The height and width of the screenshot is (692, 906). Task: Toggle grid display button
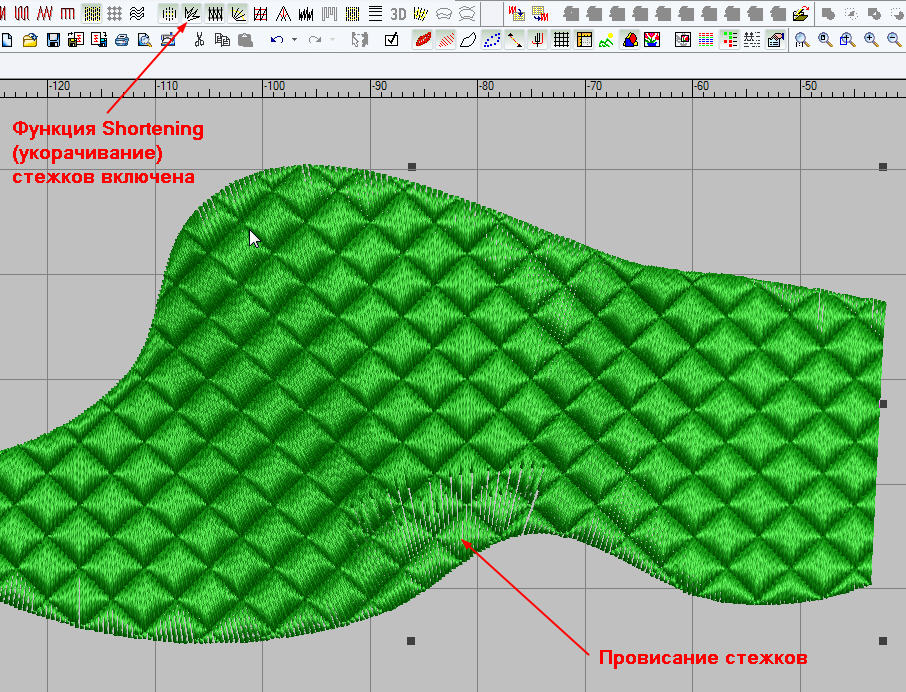point(562,40)
